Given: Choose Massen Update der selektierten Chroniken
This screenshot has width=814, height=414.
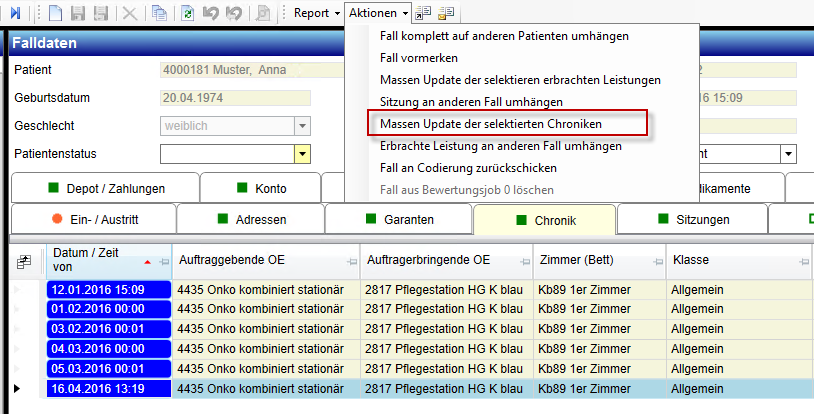Looking at the screenshot, I should 491,124.
